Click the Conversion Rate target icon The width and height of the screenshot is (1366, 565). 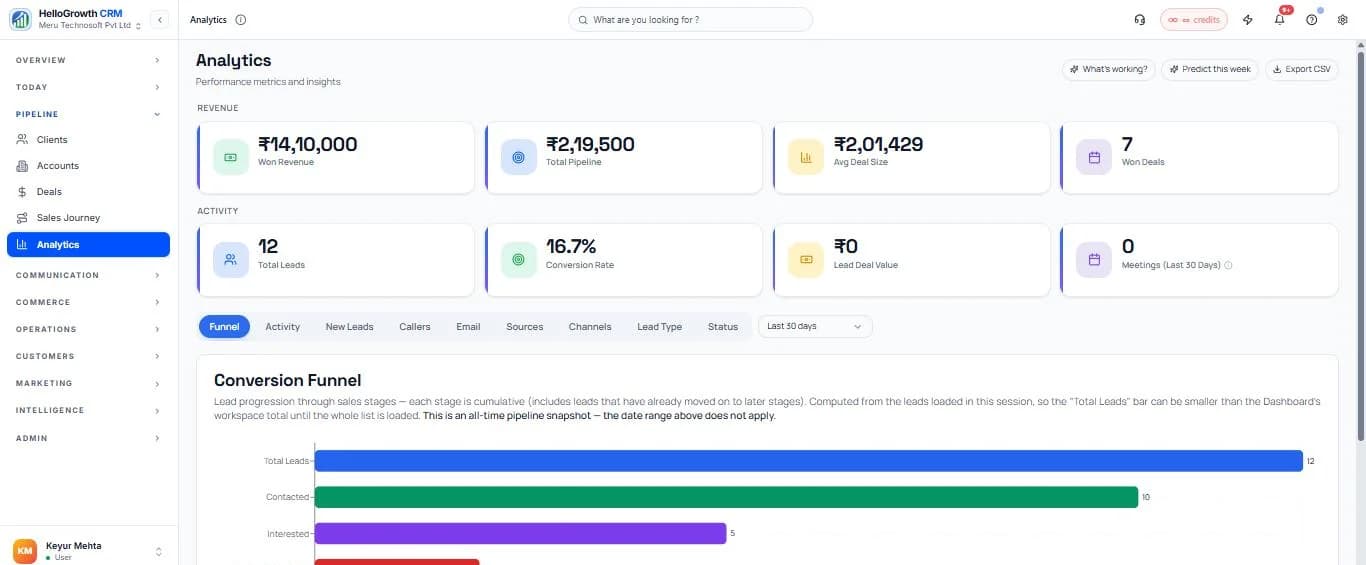[518, 260]
